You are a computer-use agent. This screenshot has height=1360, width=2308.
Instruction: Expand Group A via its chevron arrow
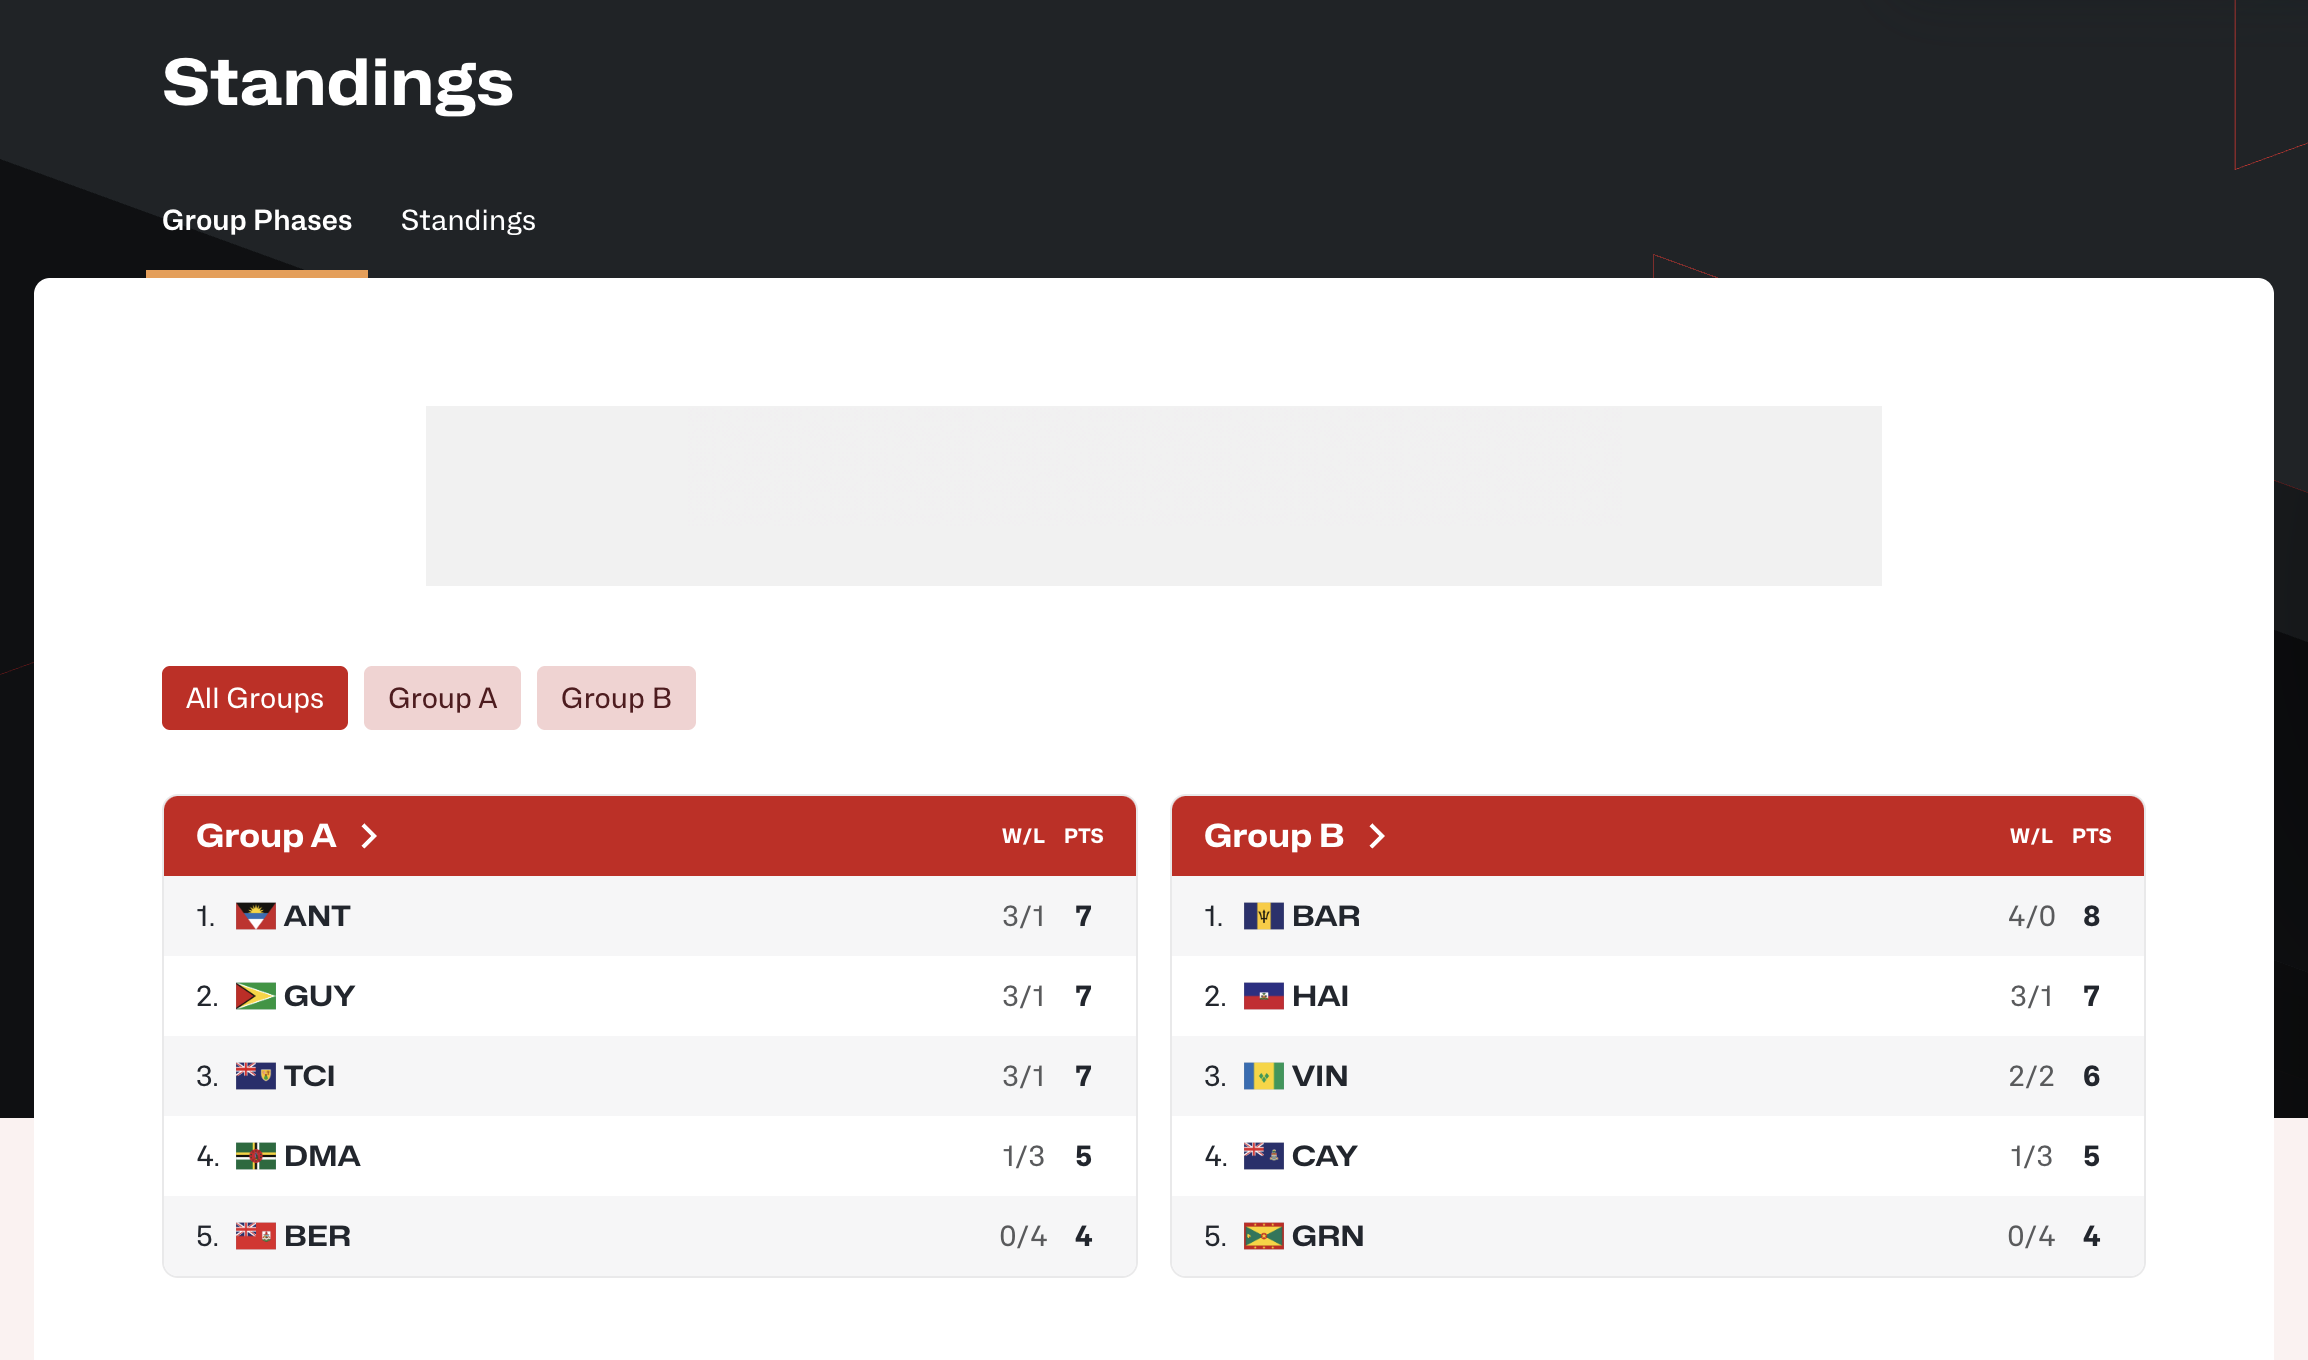click(369, 836)
